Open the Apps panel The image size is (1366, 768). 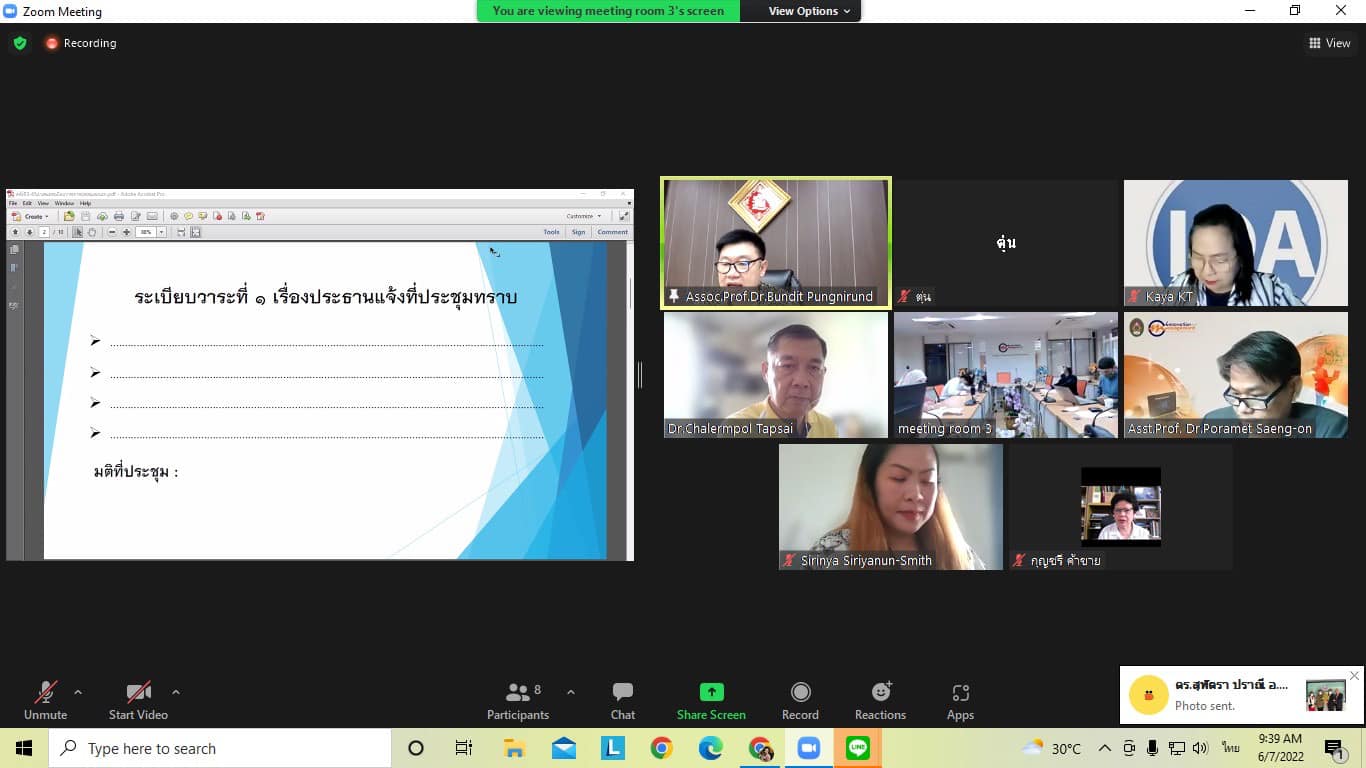point(960,700)
